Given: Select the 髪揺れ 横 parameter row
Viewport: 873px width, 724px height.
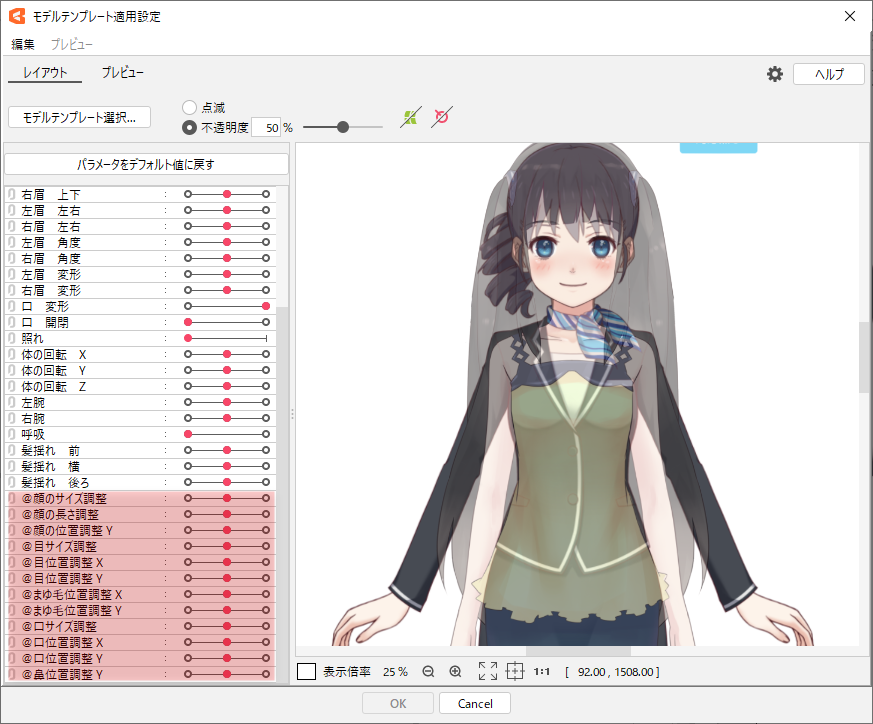Looking at the screenshot, I should click(x=140, y=466).
